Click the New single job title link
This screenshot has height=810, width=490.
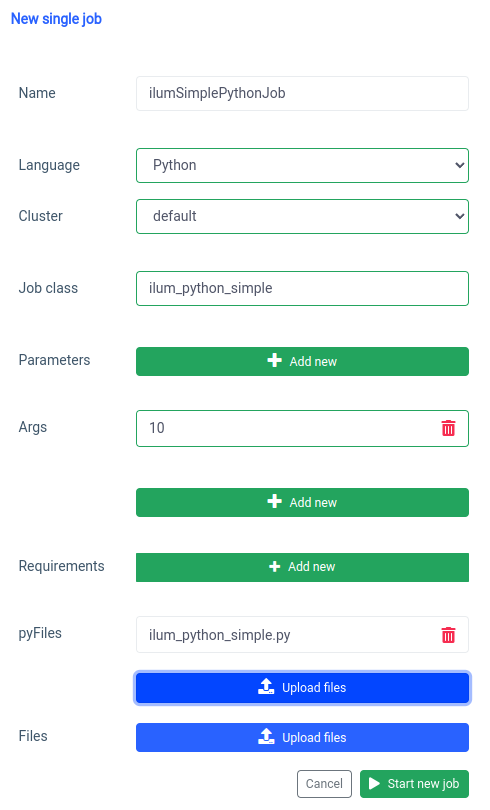[56, 19]
